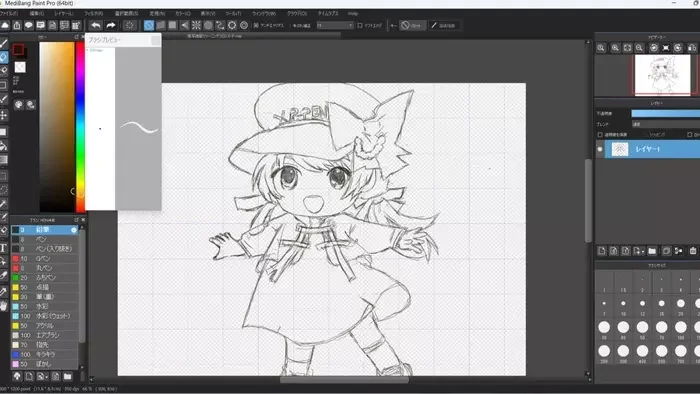
Task: Toggle protect alpha checkbox in Layer panel
Action: point(600,134)
